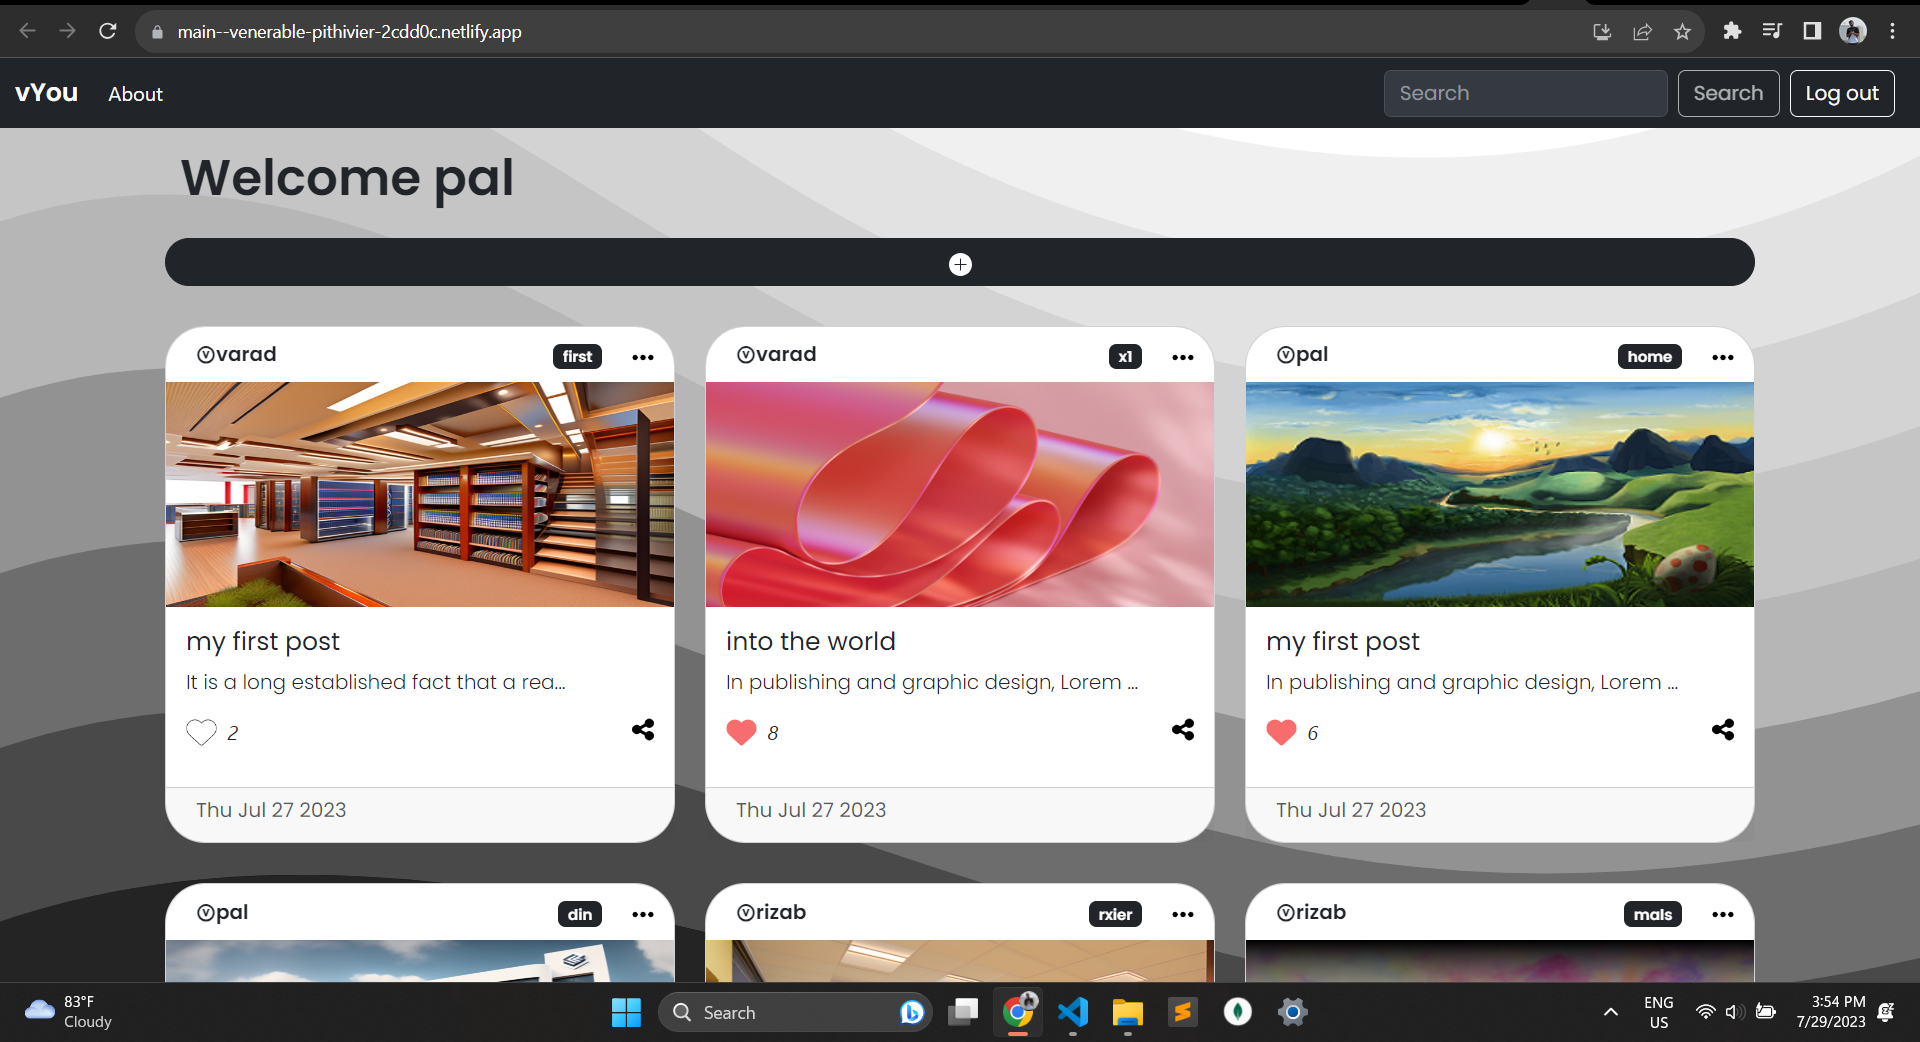Open the library image thumbnail
The height and width of the screenshot is (1042, 1920).
[x=420, y=494]
